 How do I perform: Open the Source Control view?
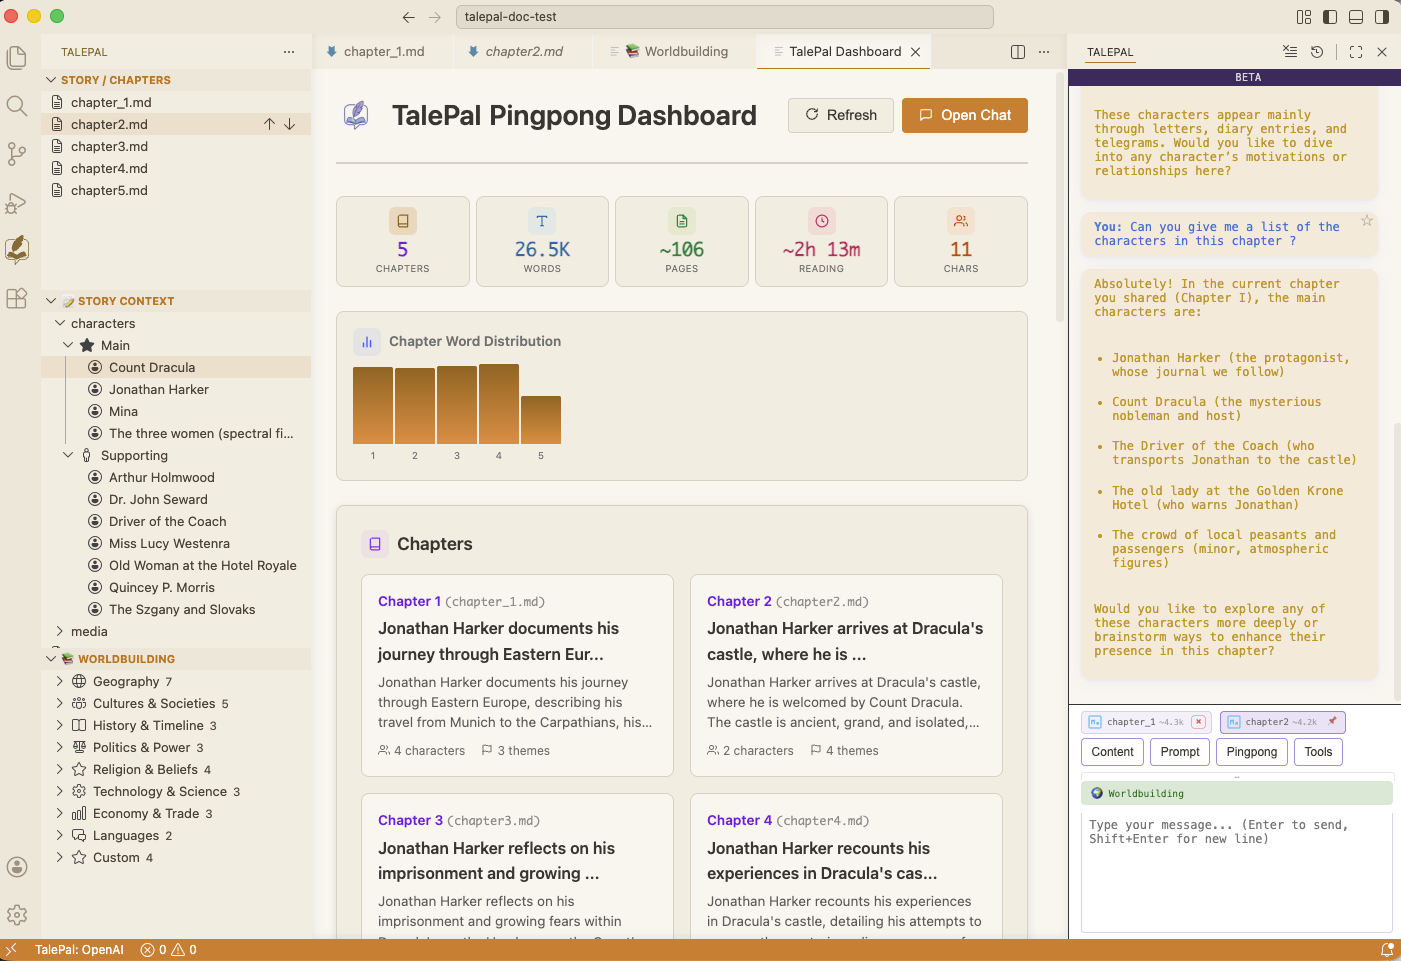pyautogui.click(x=16, y=153)
